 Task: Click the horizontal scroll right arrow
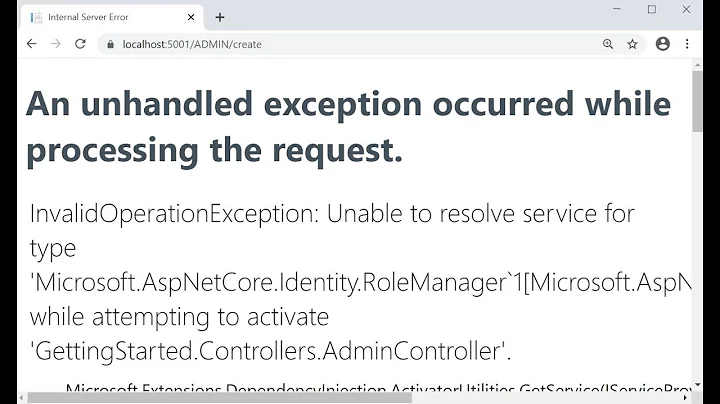coord(685,397)
